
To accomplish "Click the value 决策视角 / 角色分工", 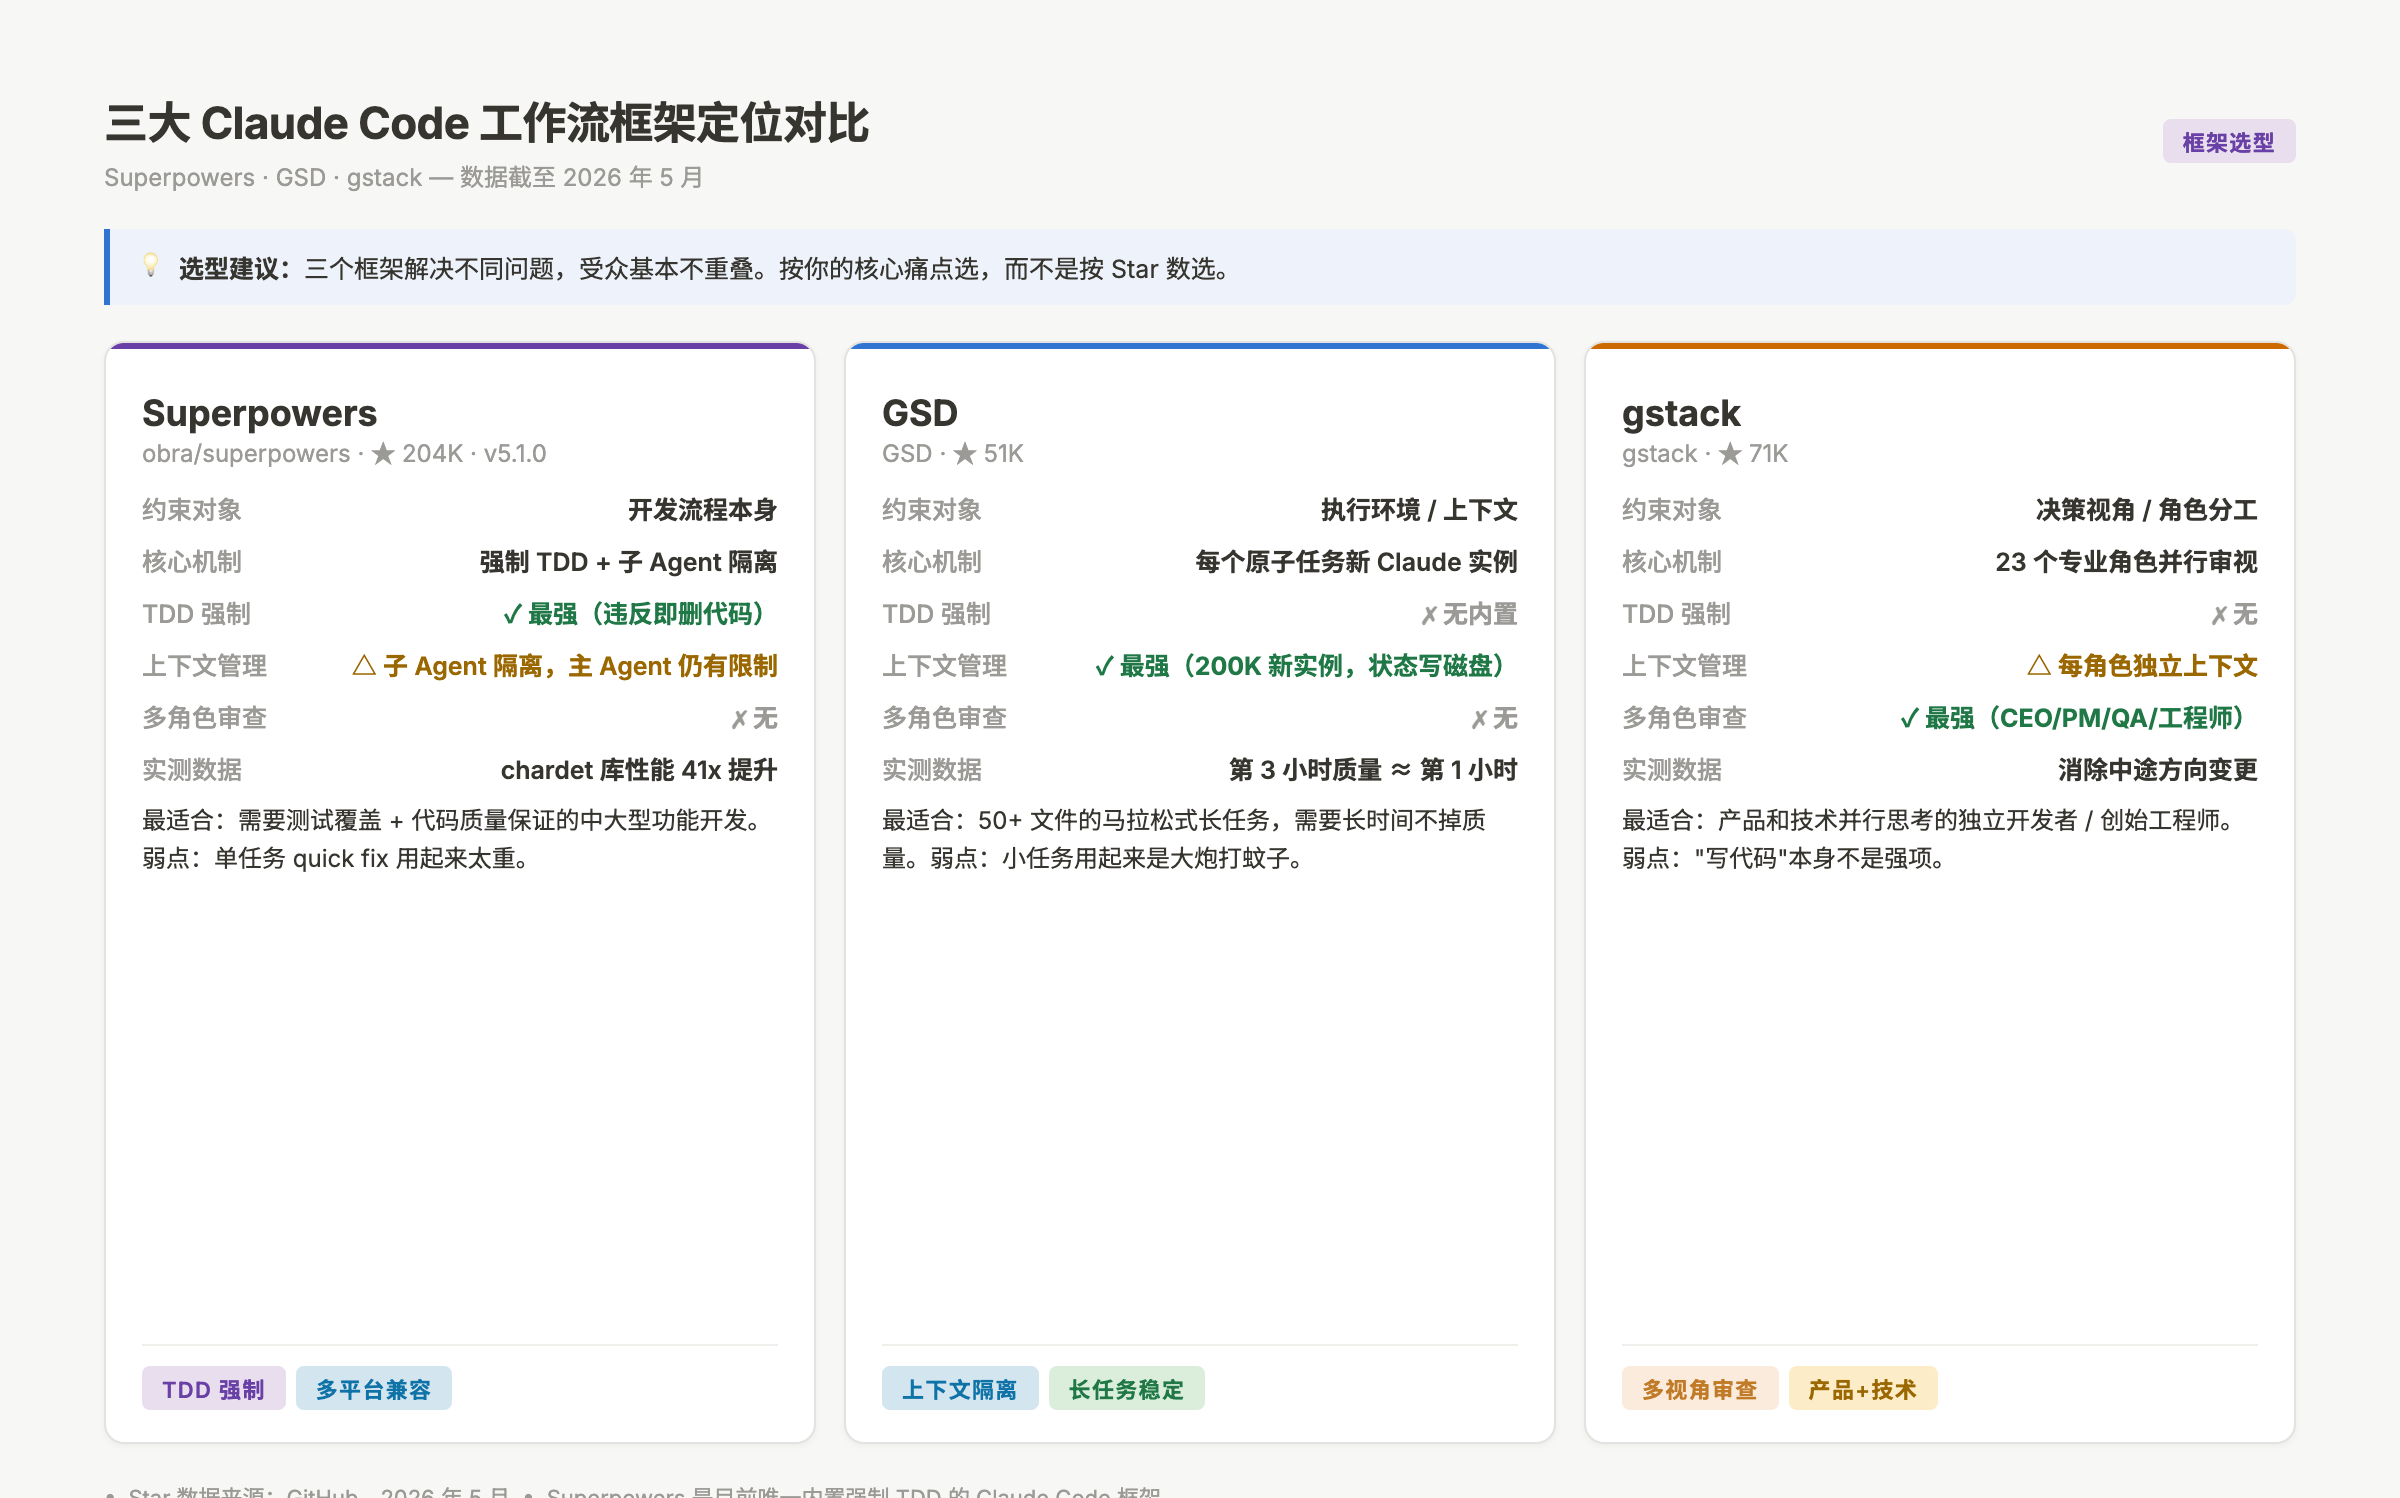I will coord(2146,510).
